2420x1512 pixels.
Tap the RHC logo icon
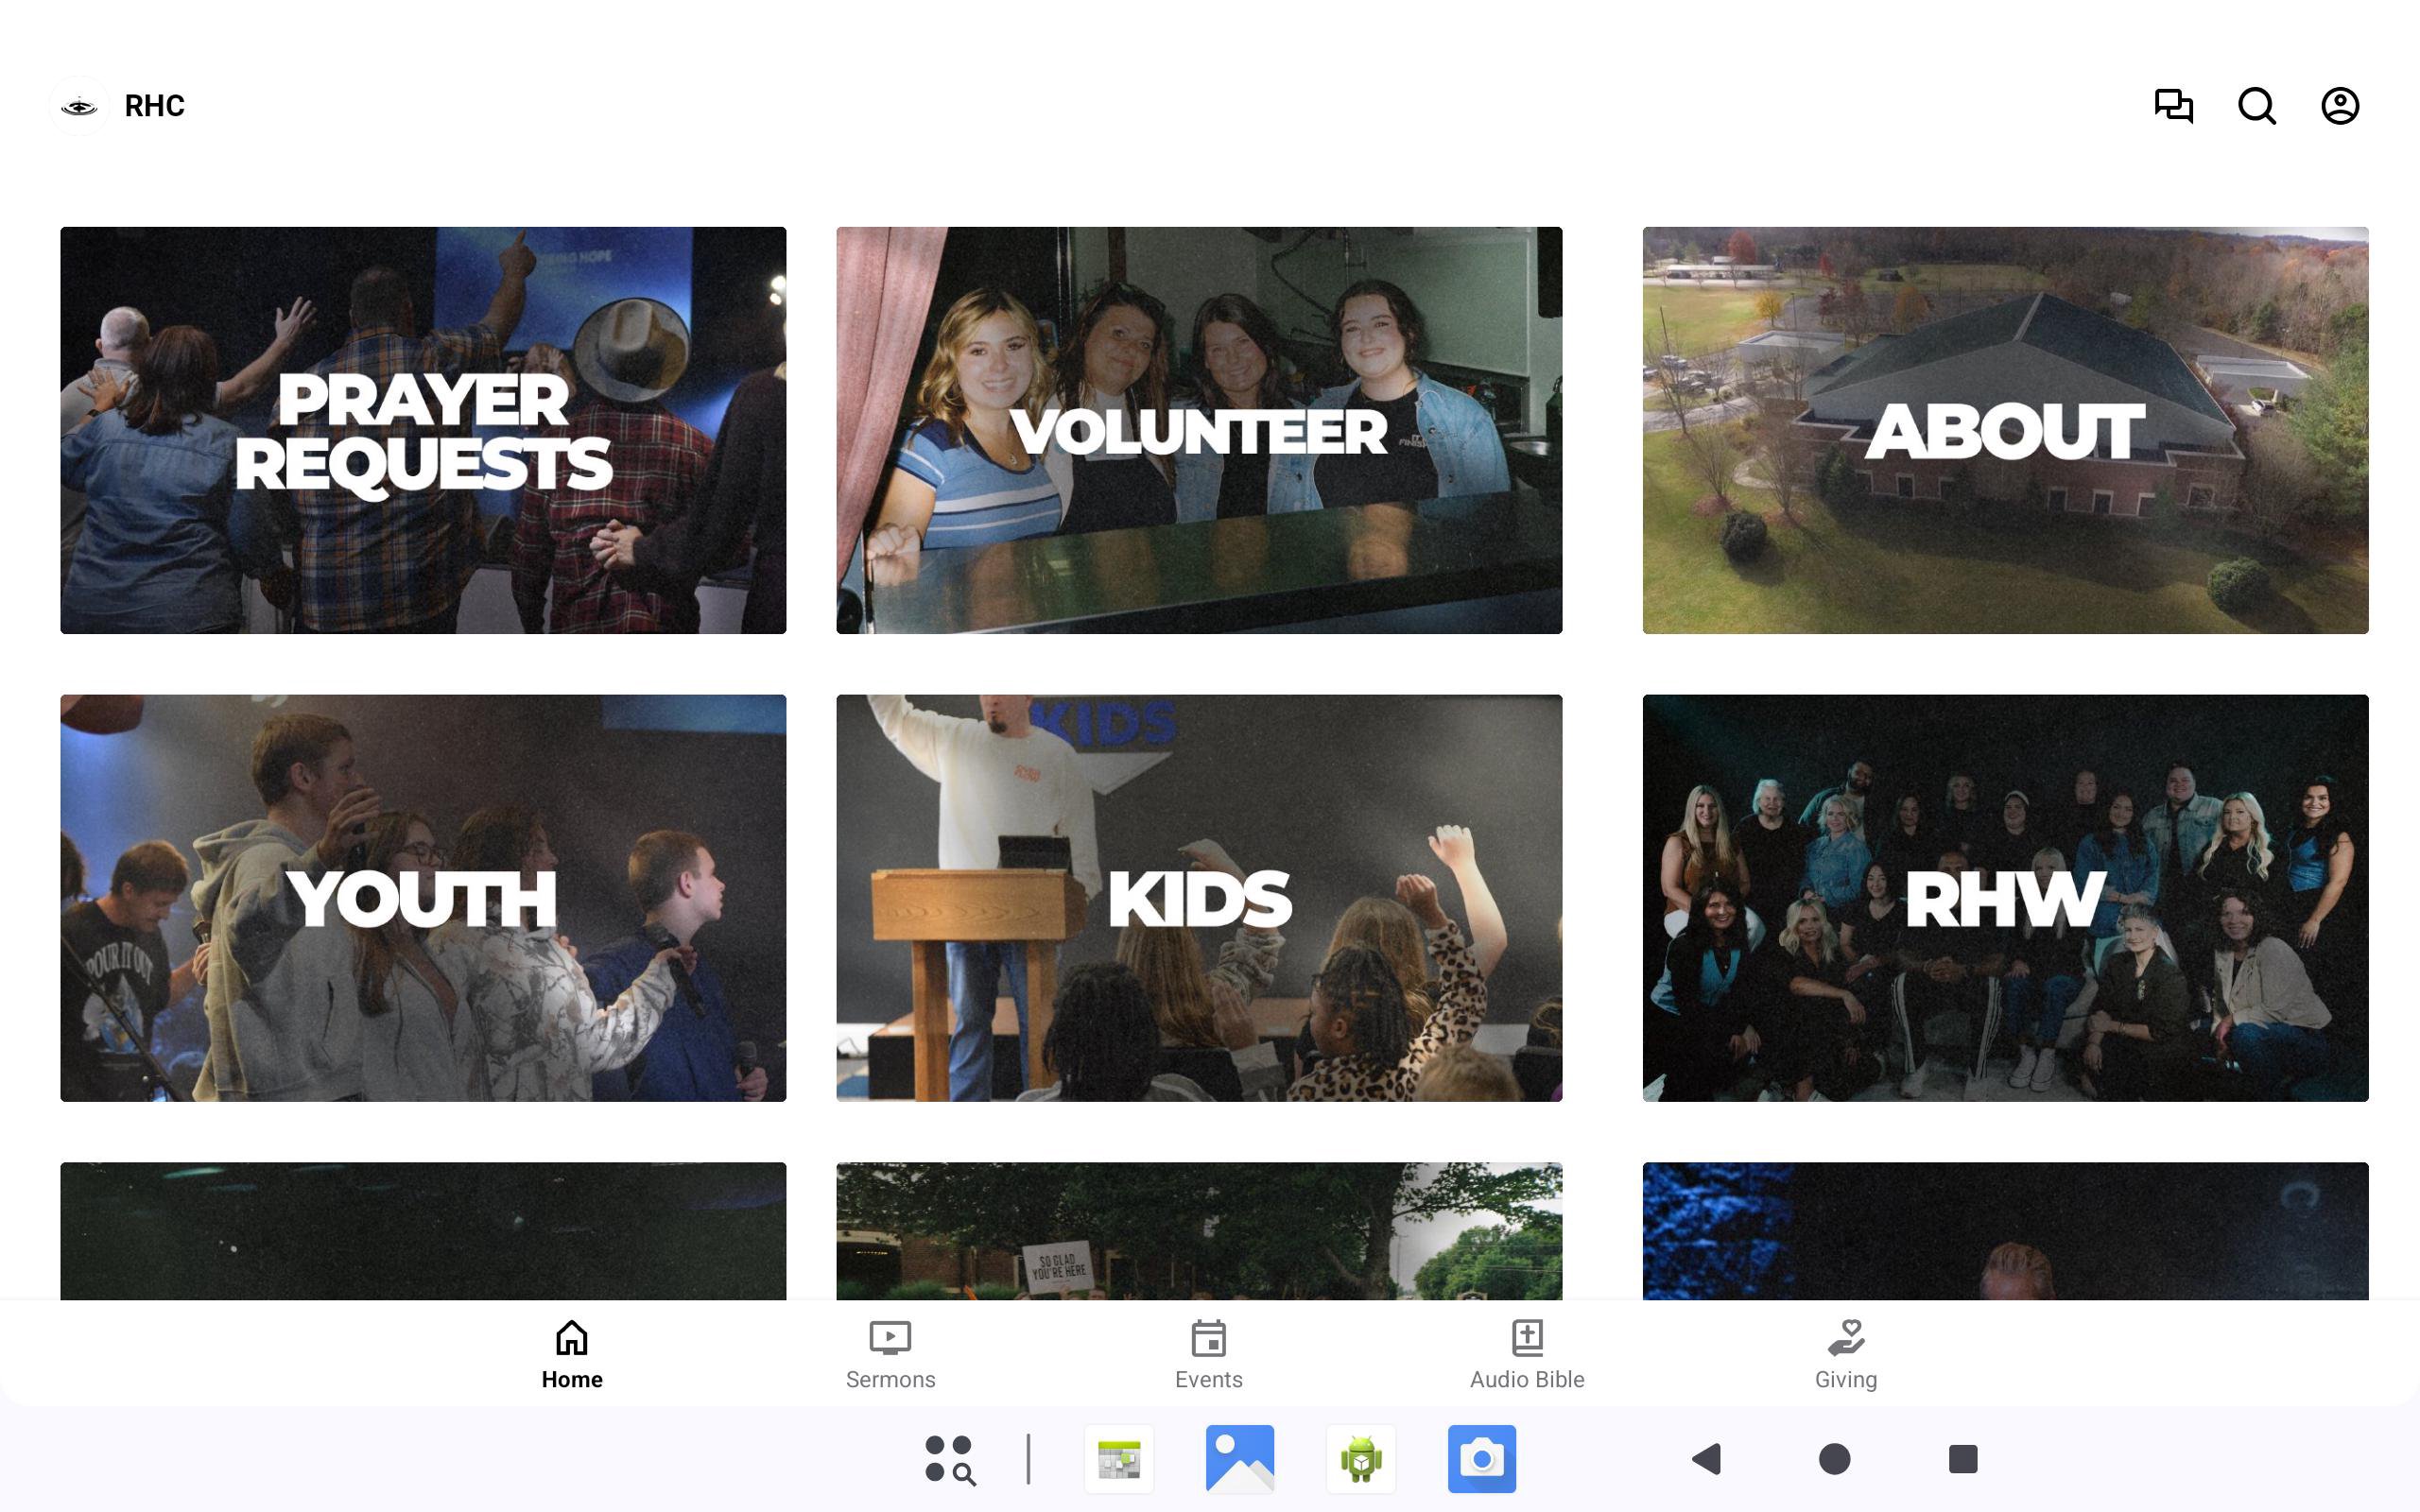pyautogui.click(x=79, y=105)
